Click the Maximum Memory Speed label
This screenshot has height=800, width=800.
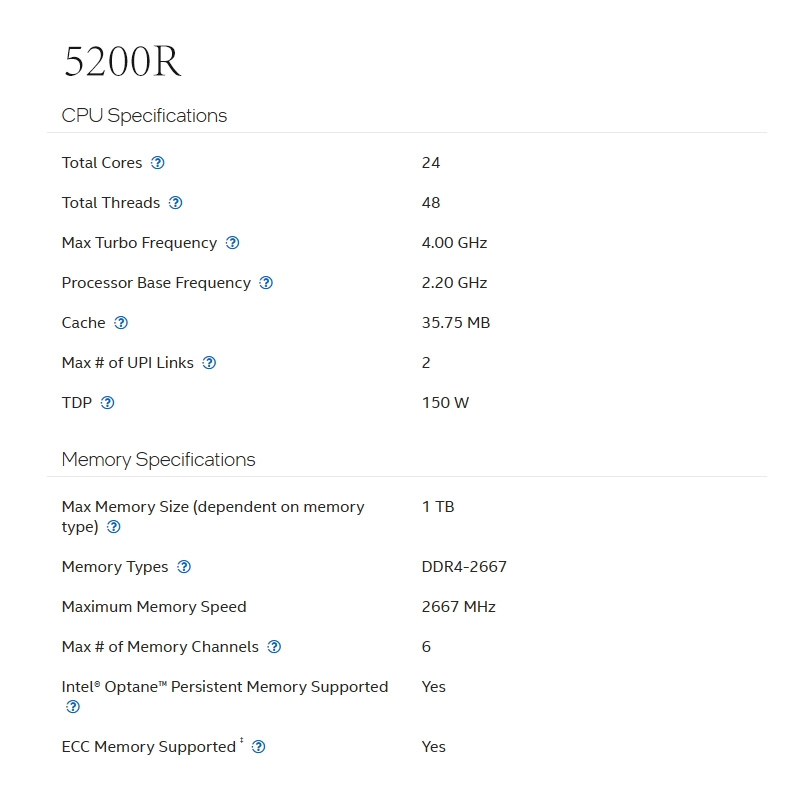pos(154,607)
